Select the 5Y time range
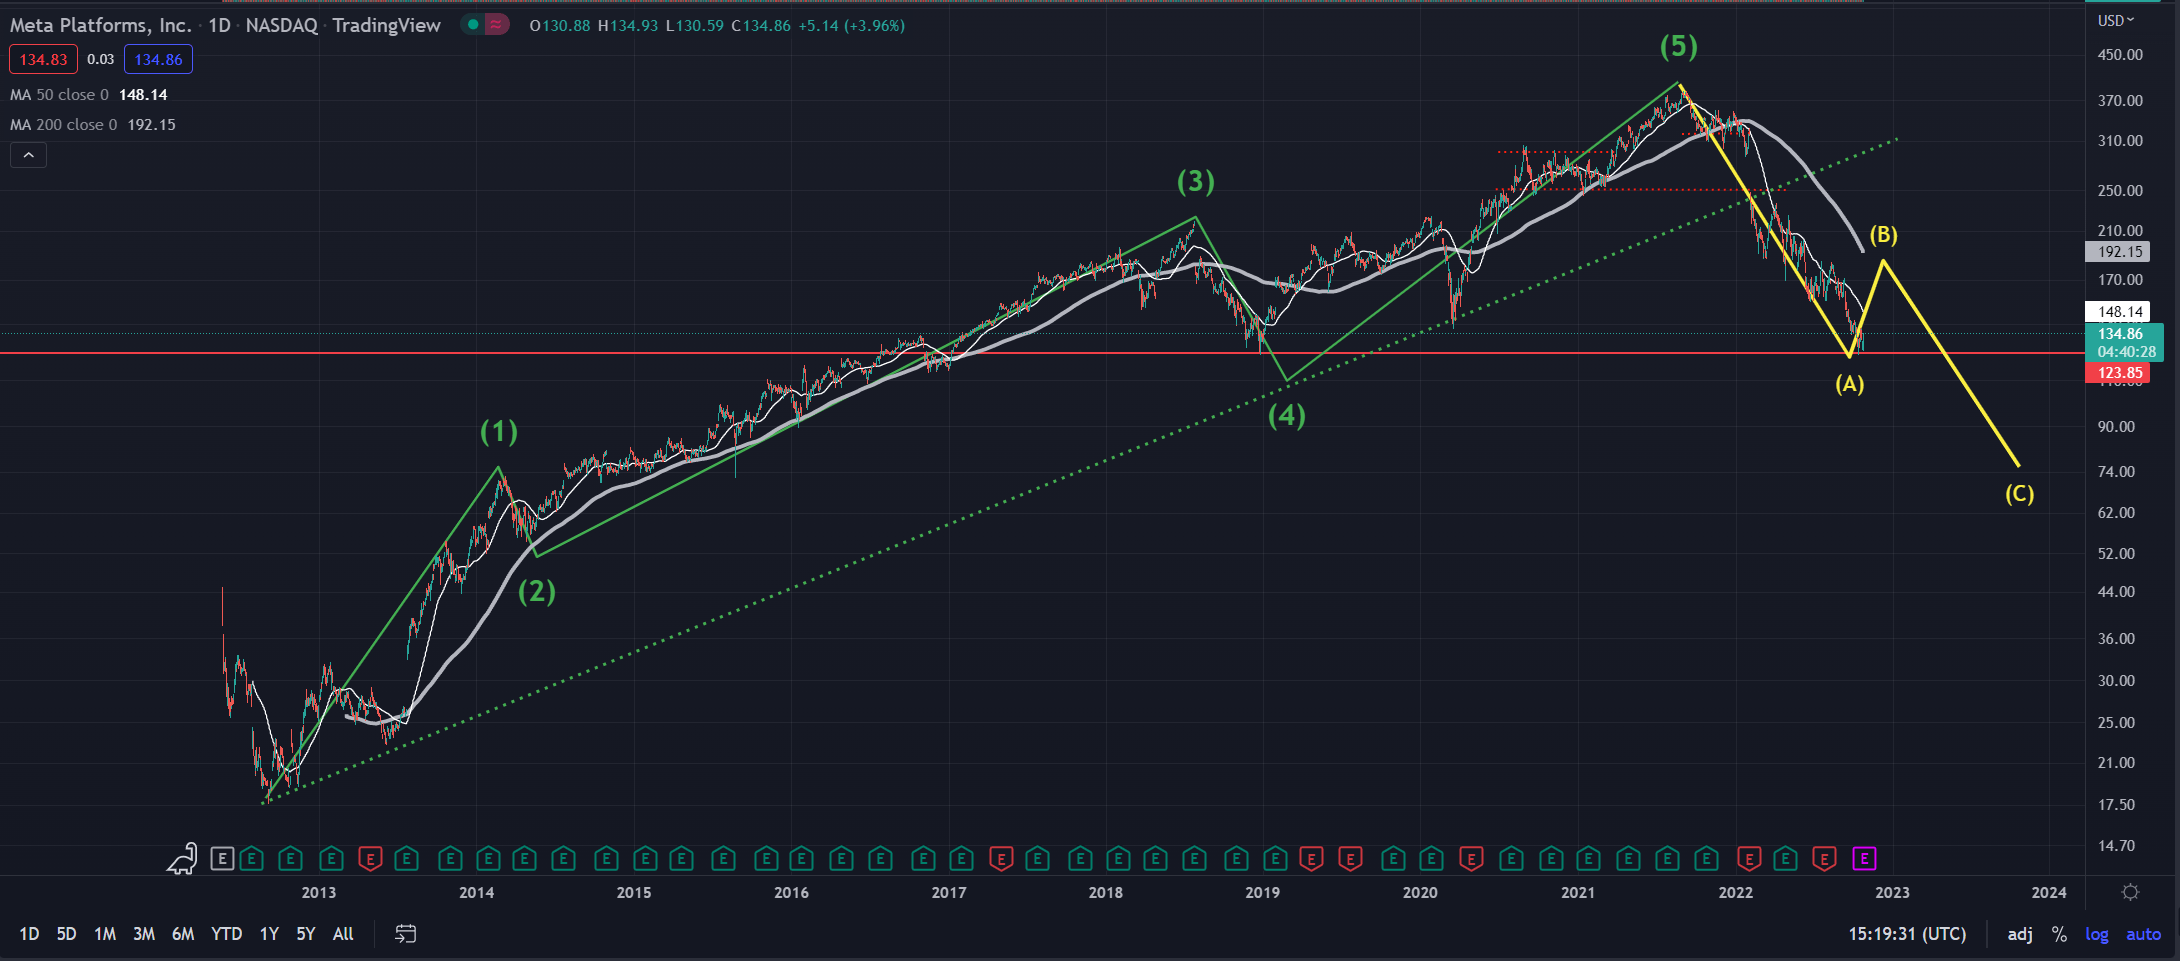The image size is (2180, 961). click(x=306, y=934)
